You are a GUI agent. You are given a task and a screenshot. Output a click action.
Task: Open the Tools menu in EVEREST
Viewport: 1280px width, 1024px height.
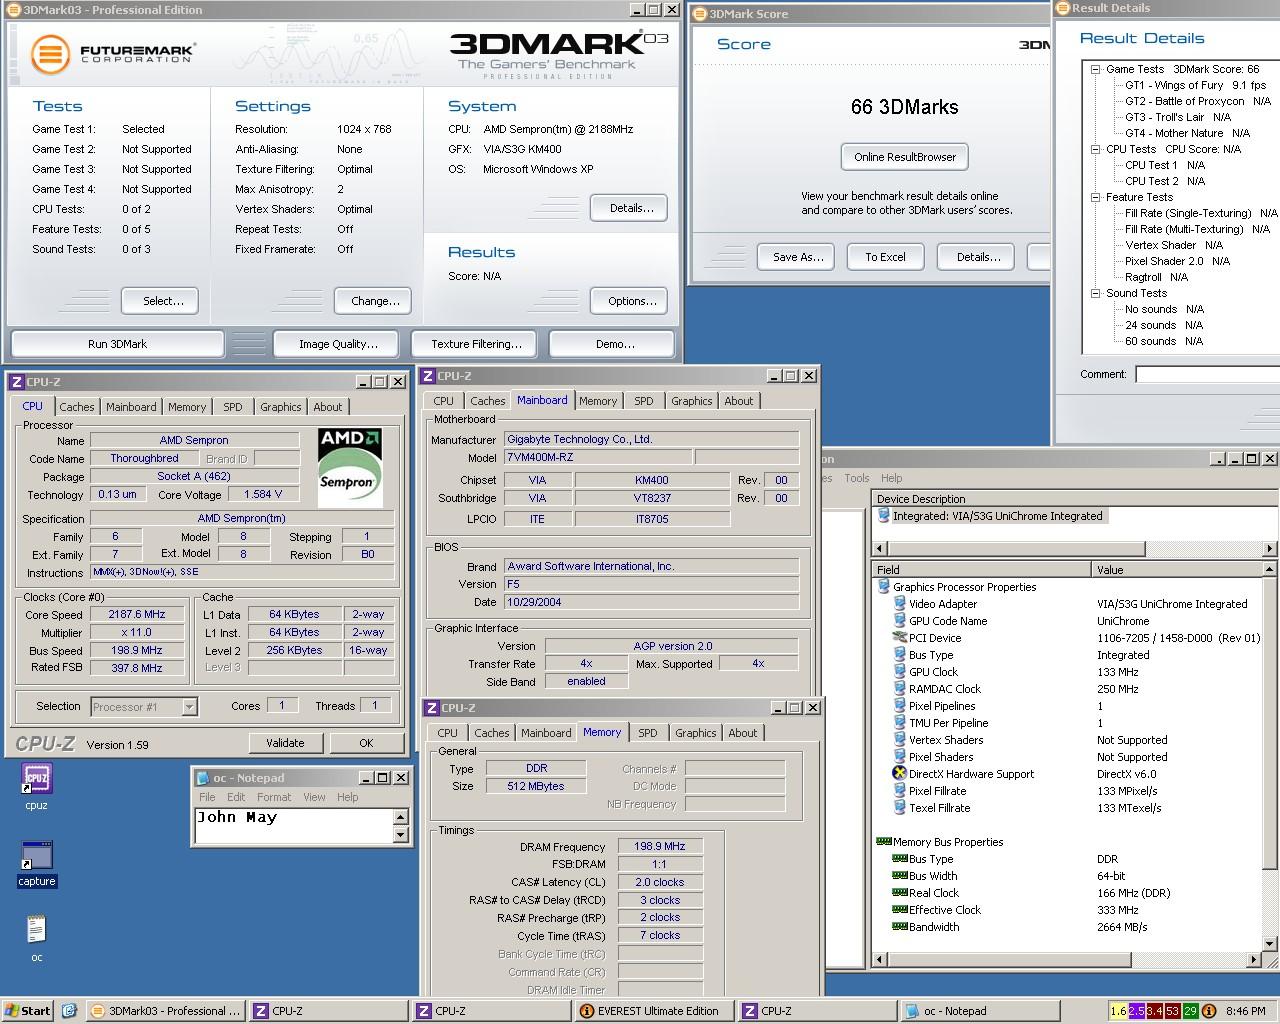(x=856, y=478)
